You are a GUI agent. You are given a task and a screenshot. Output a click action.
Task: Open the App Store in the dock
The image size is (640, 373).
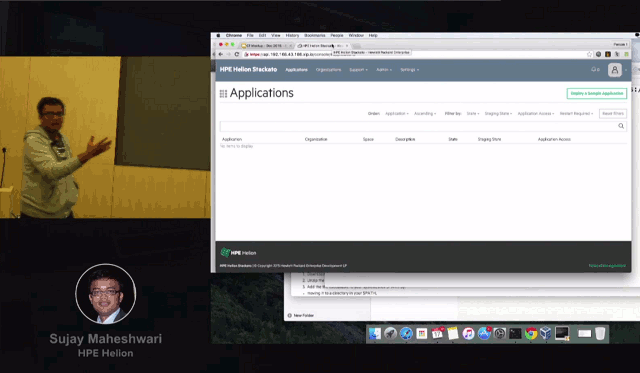(484, 333)
